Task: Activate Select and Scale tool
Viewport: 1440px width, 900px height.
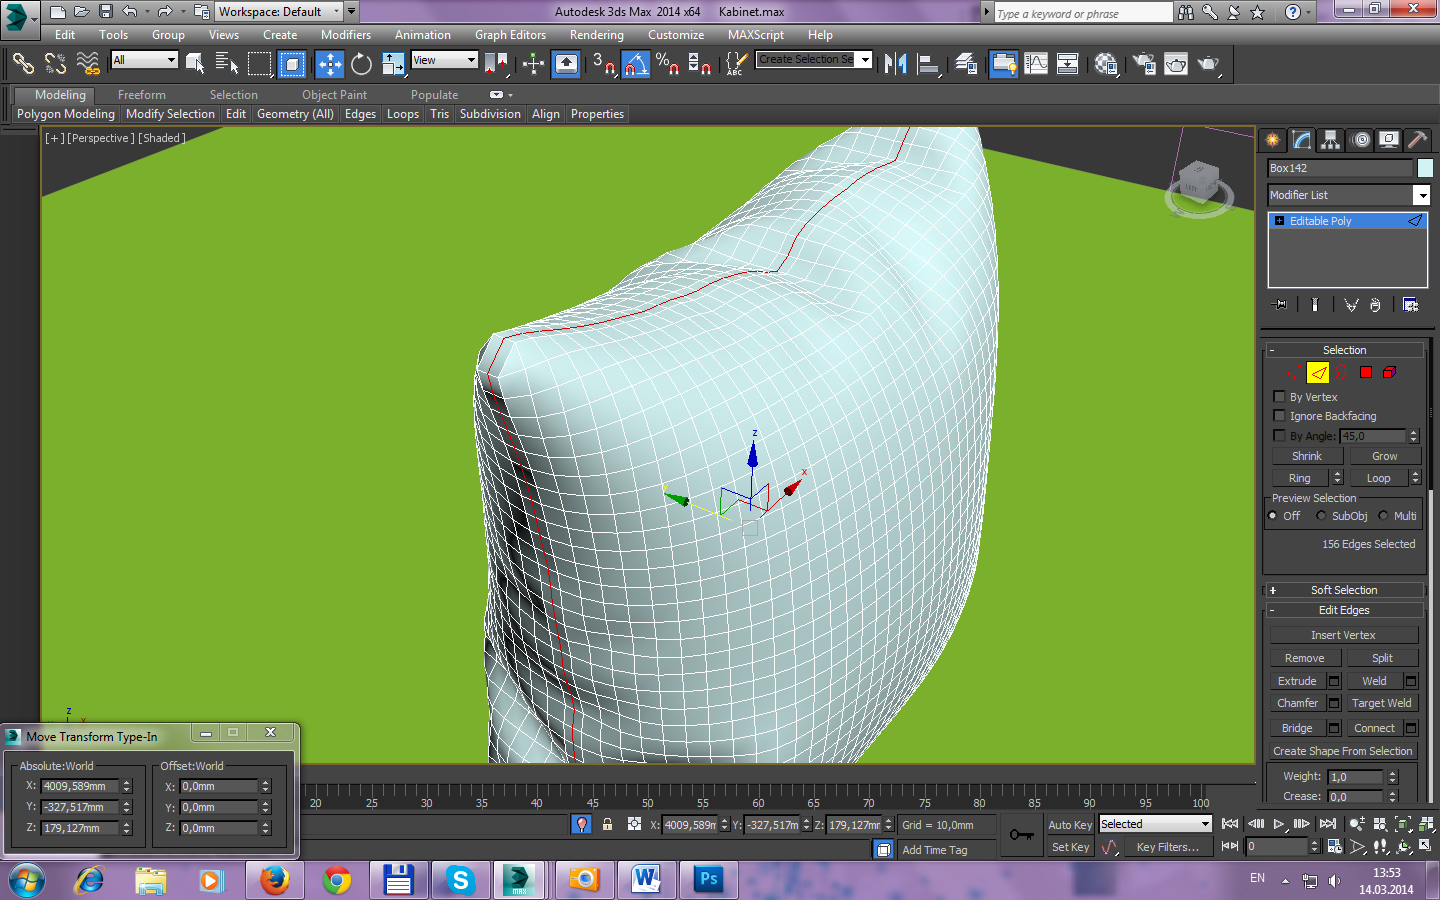Action: 393,64
